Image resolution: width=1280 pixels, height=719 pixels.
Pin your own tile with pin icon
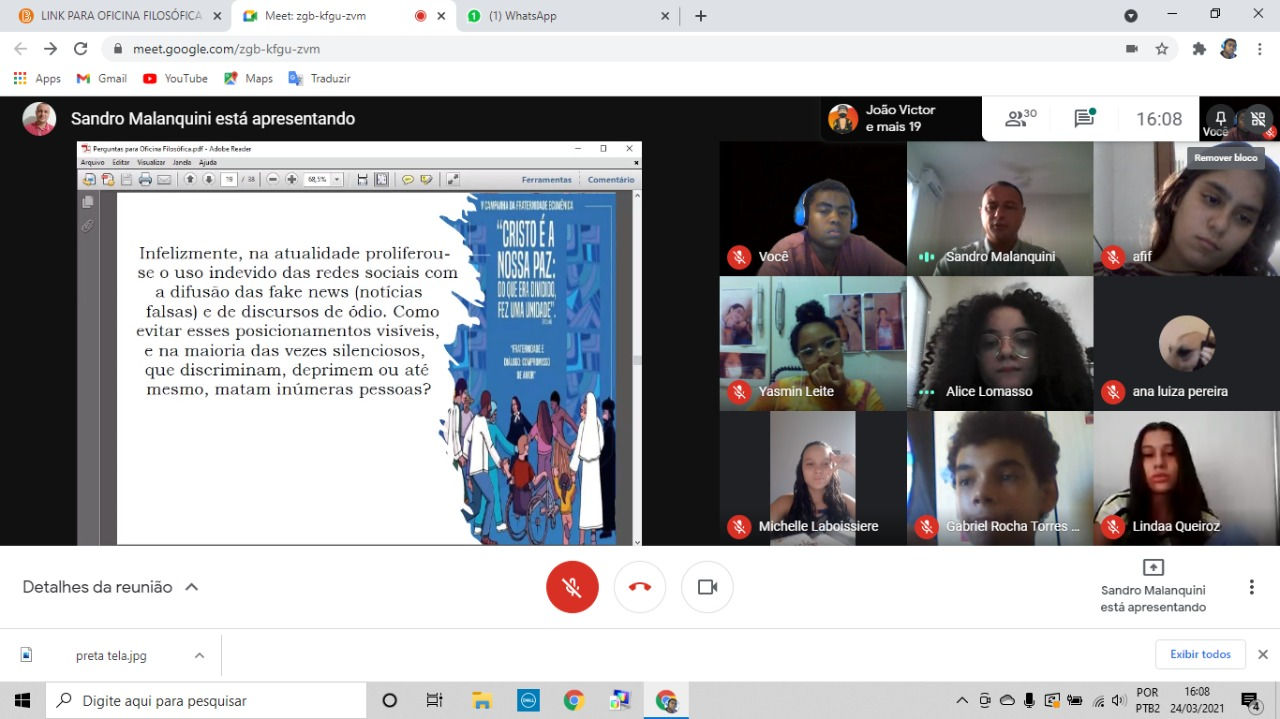[x=1220, y=119]
